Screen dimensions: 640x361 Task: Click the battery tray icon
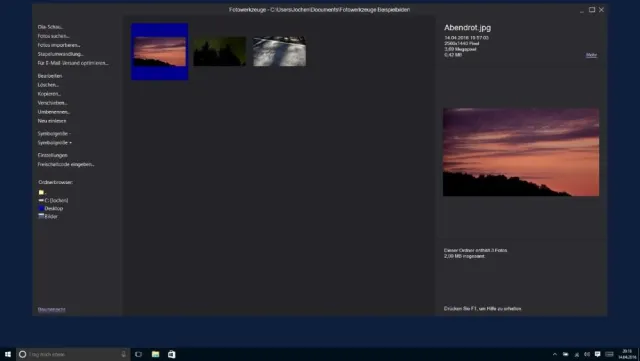(x=565, y=354)
